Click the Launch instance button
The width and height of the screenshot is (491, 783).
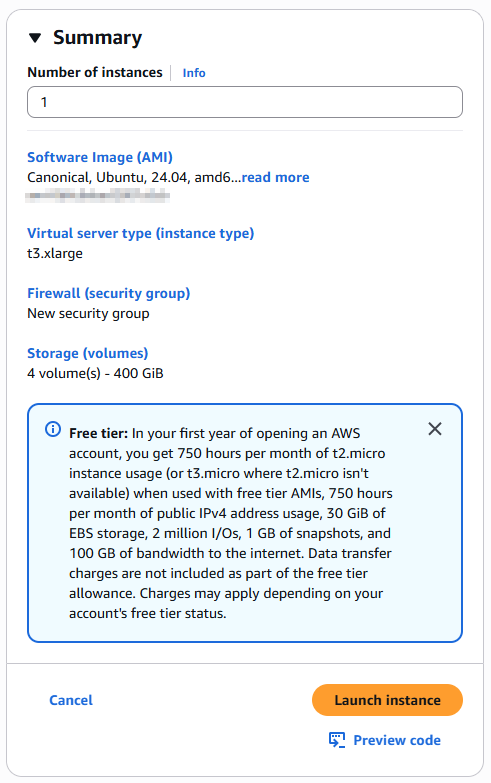387,700
